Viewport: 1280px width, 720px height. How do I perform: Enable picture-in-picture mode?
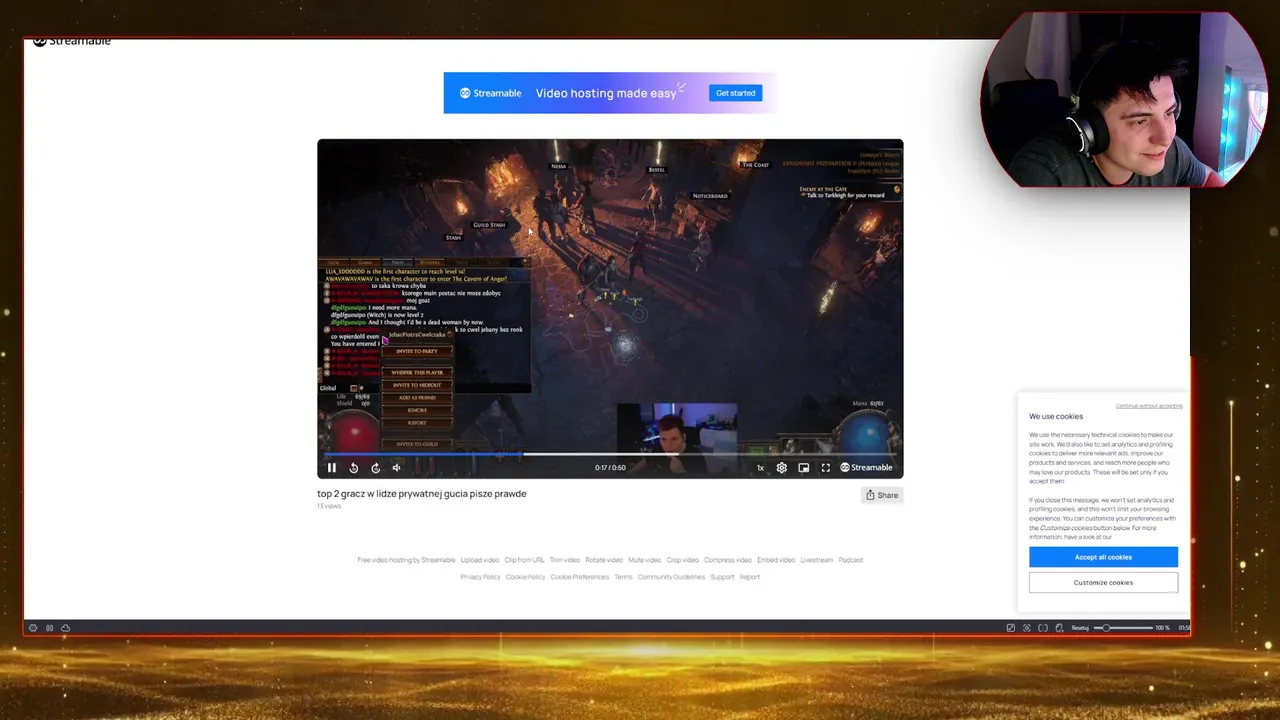point(803,467)
